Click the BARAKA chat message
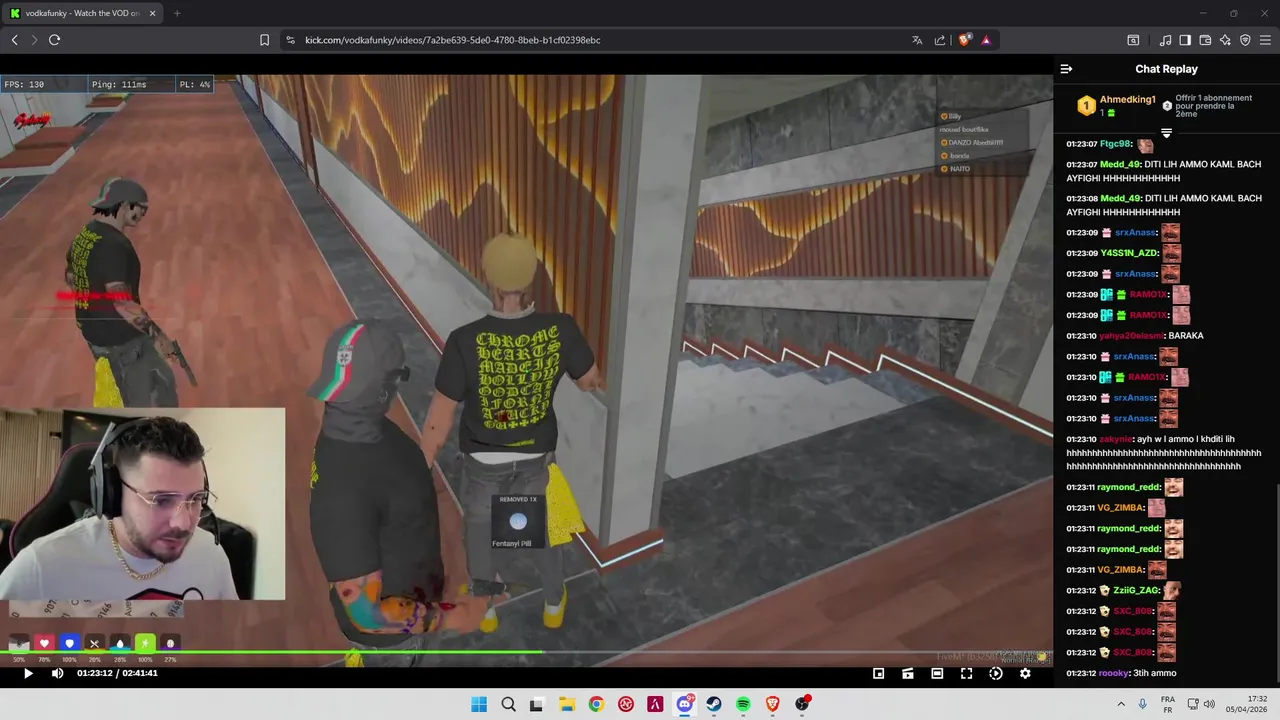 pyautogui.click(x=1186, y=336)
